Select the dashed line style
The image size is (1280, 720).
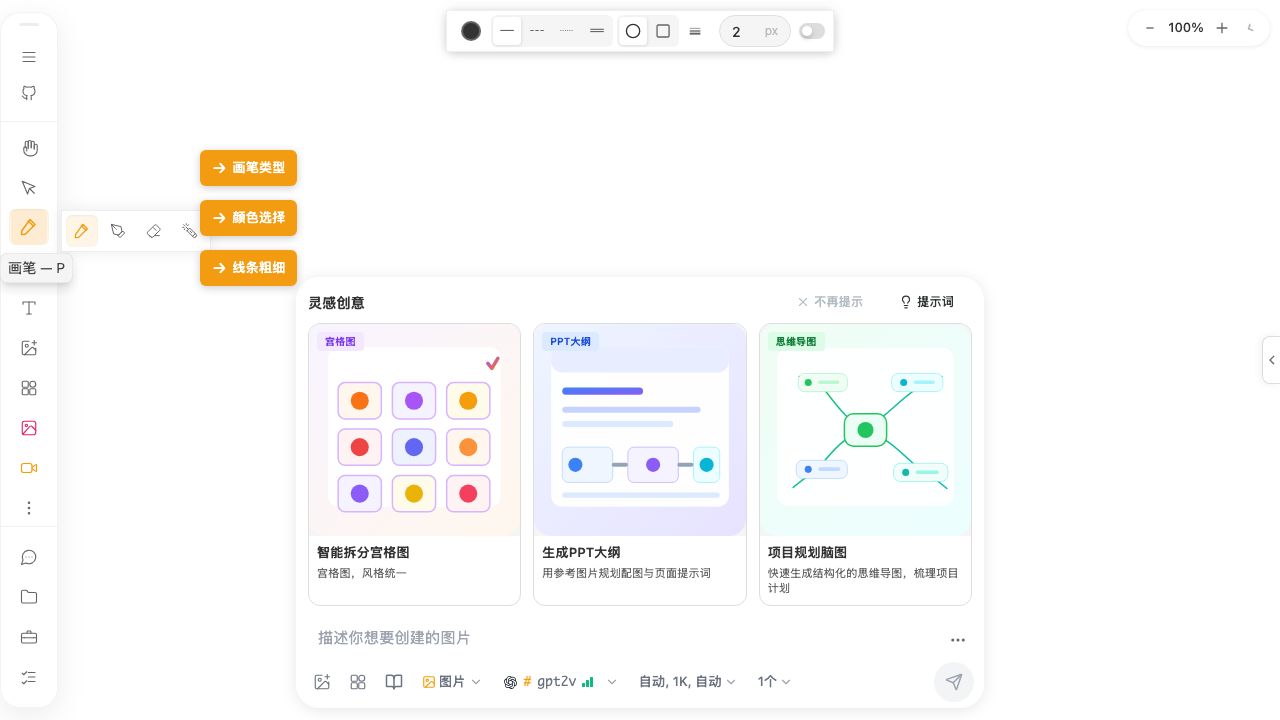pos(537,31)
